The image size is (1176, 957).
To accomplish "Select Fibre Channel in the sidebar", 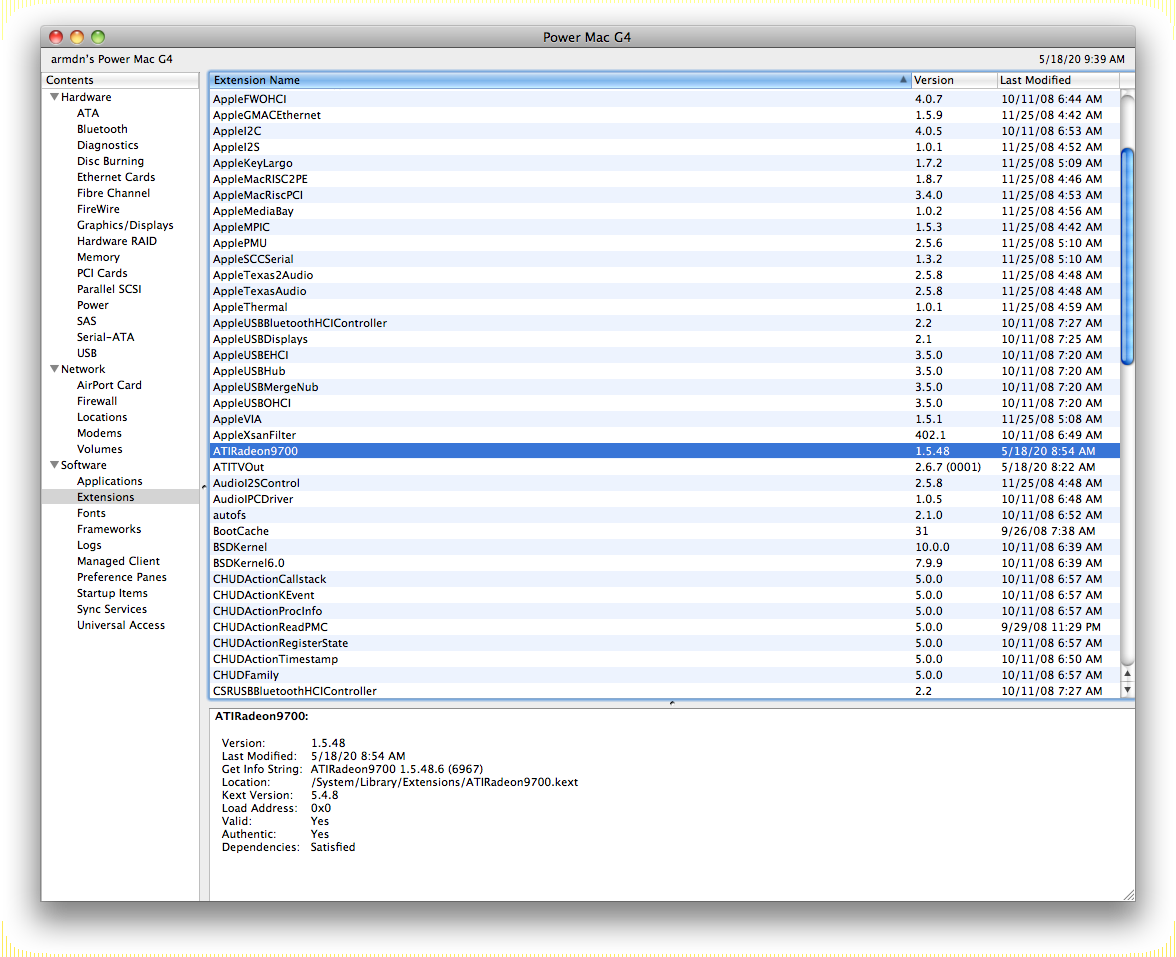I will click(x=113, y=194).
